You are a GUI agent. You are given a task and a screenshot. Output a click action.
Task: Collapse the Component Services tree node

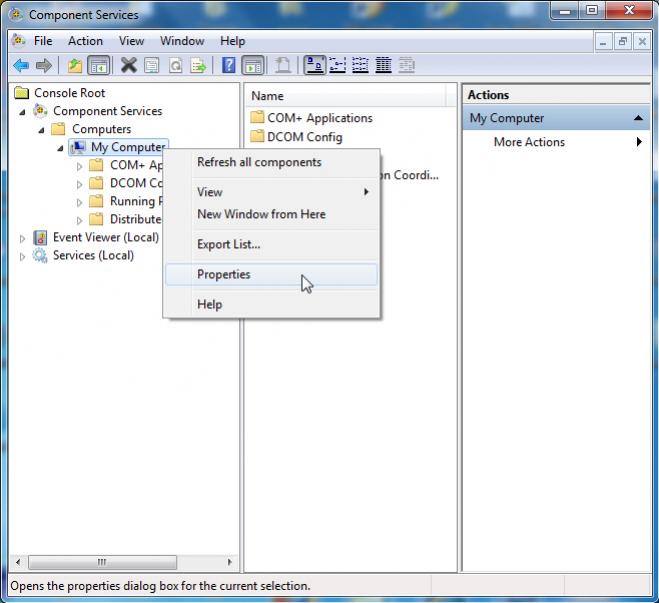[x=23, y=112]
